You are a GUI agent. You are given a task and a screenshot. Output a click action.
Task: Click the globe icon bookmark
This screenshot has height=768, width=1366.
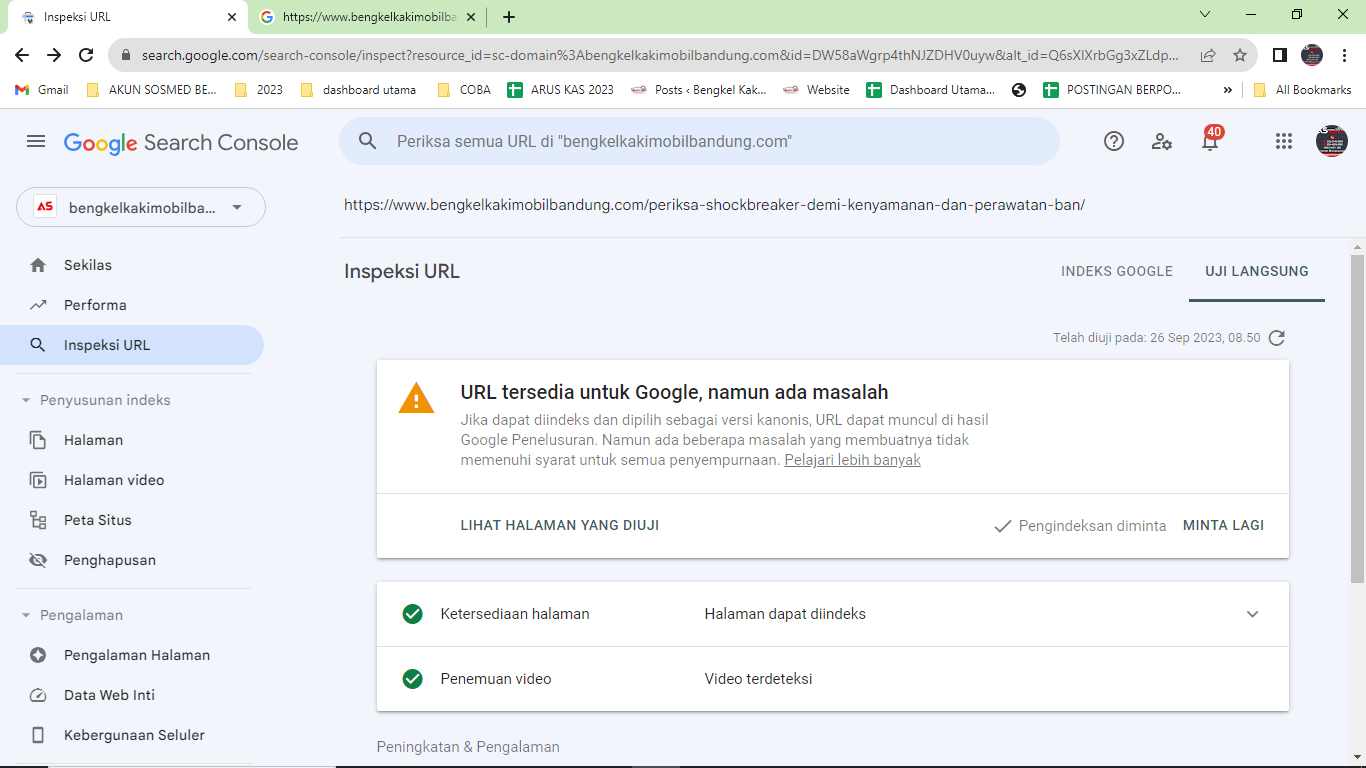point(1019,90)
